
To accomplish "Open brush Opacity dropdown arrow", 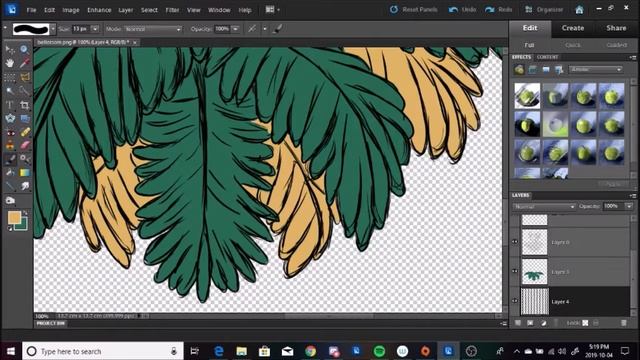I will [236, 29].
